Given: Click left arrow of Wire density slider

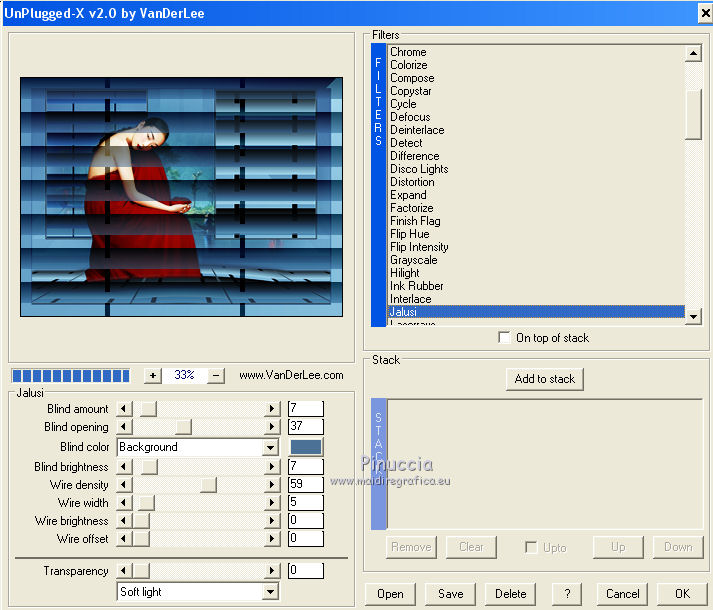Looking at the screenshot, I should [x=124, y=484].
